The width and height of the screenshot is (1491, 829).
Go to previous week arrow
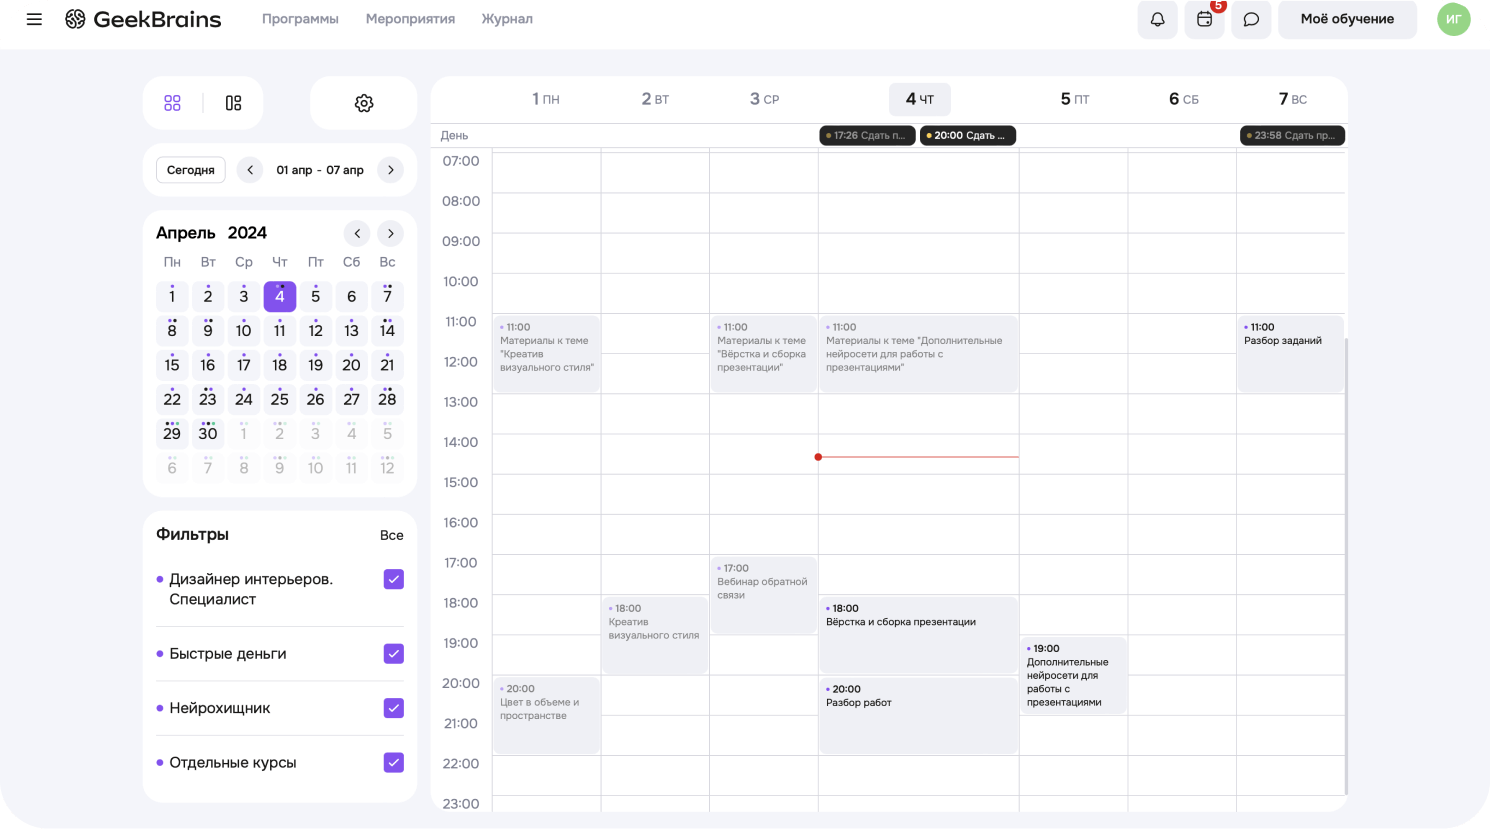(250, 170)
